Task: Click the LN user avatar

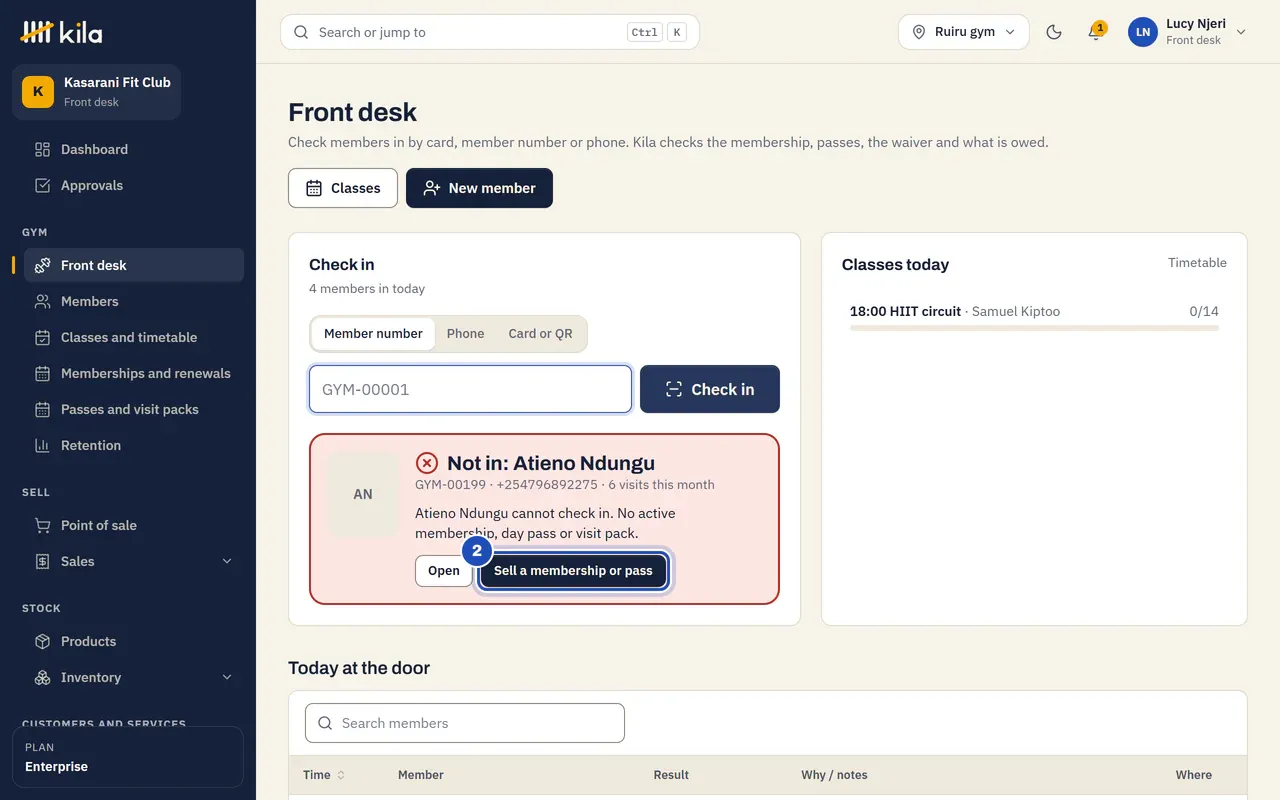Action: [x=1143, y=32]
